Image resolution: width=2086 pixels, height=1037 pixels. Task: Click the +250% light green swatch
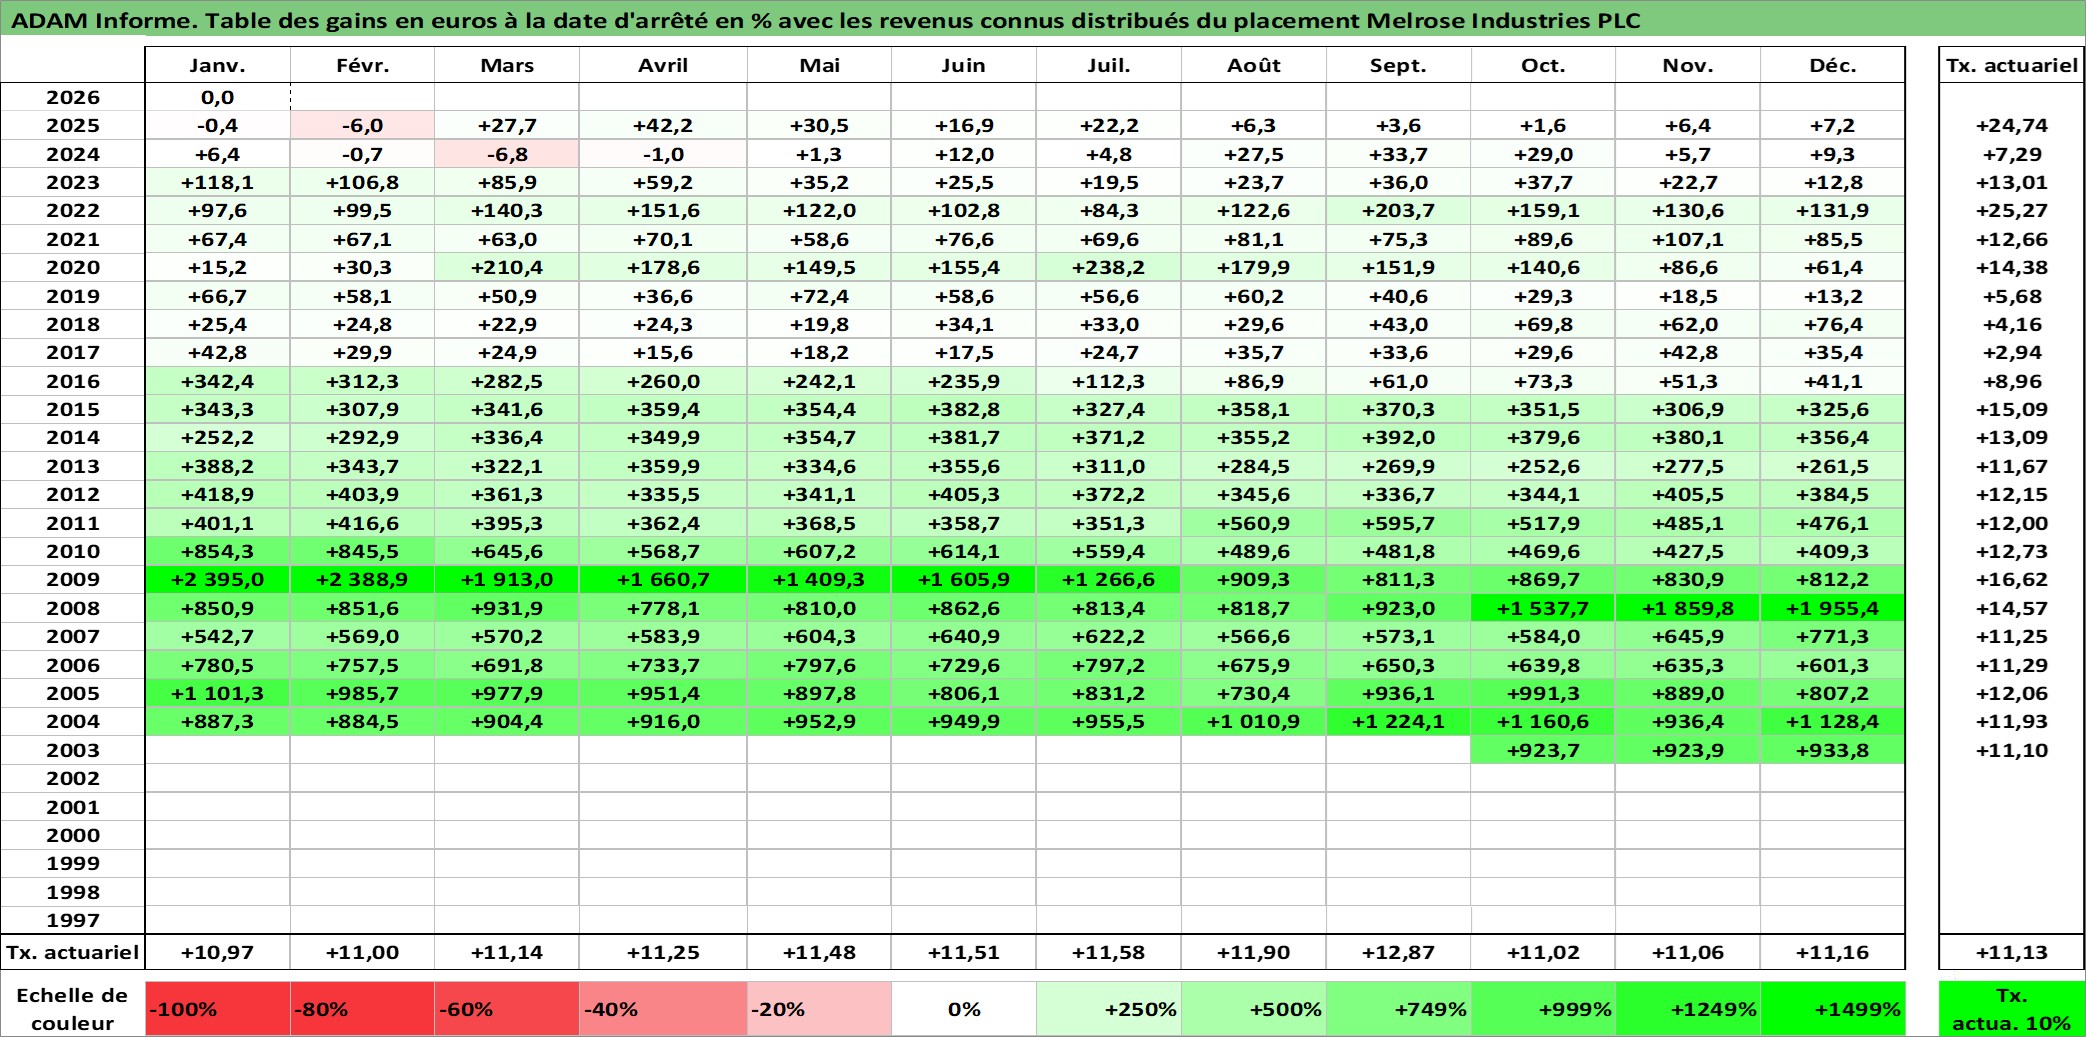pos(1109,1009)
